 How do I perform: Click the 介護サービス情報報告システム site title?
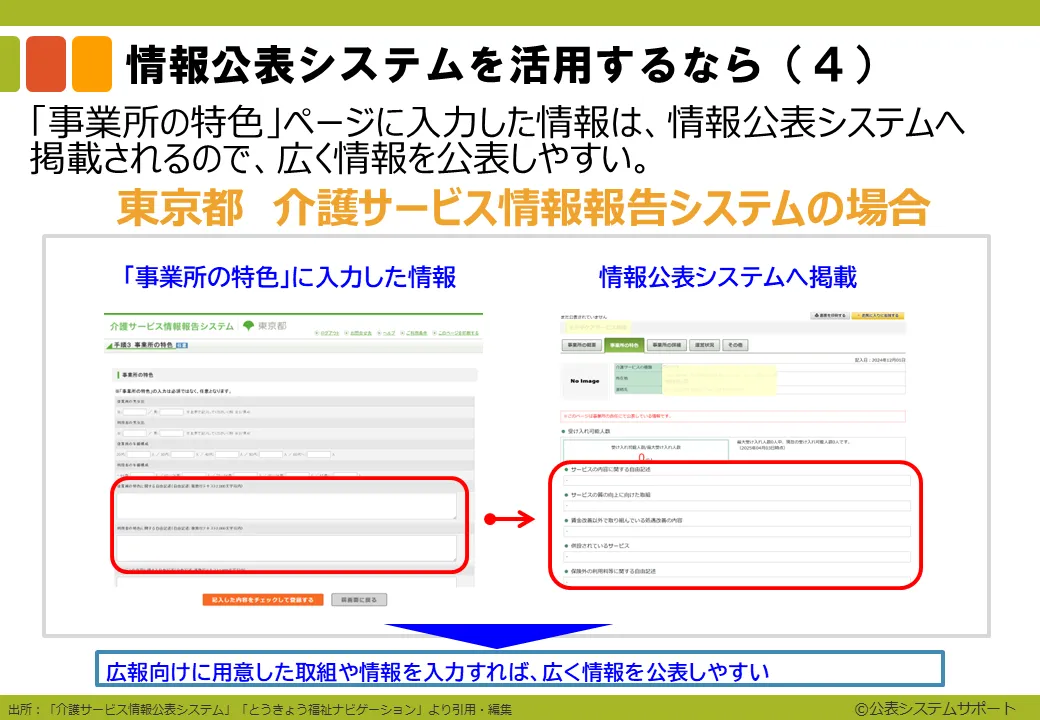coord(172,326)
